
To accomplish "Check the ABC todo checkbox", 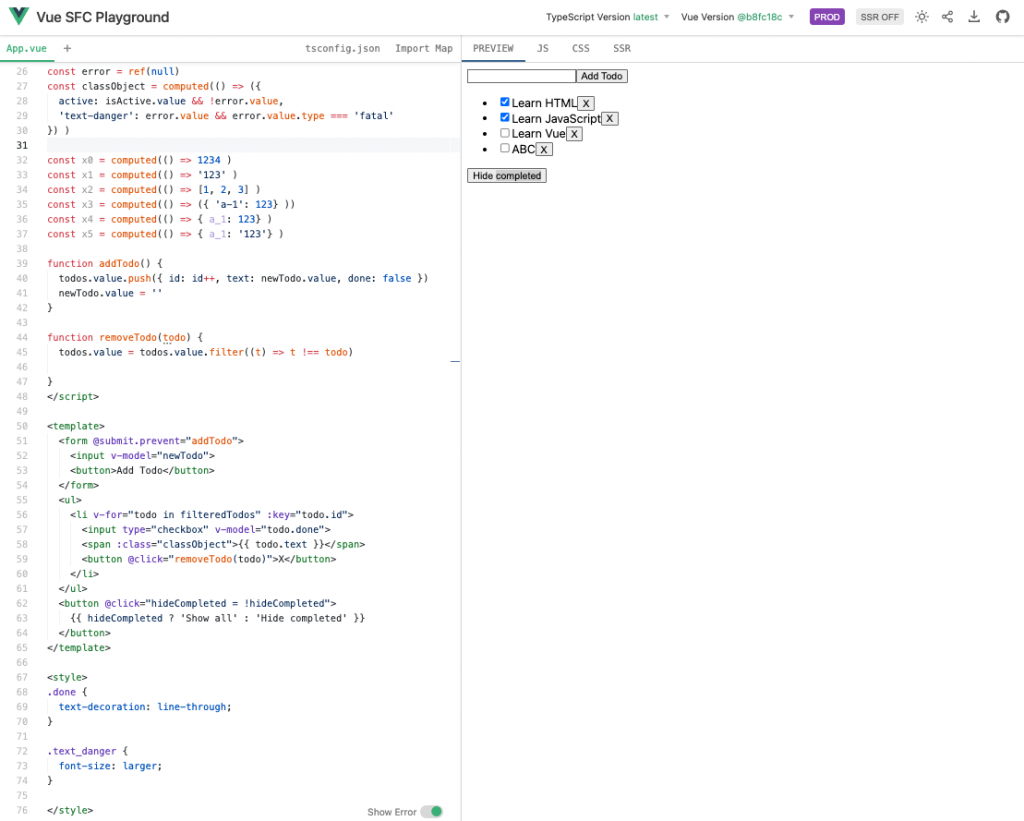I will [505, 148].
